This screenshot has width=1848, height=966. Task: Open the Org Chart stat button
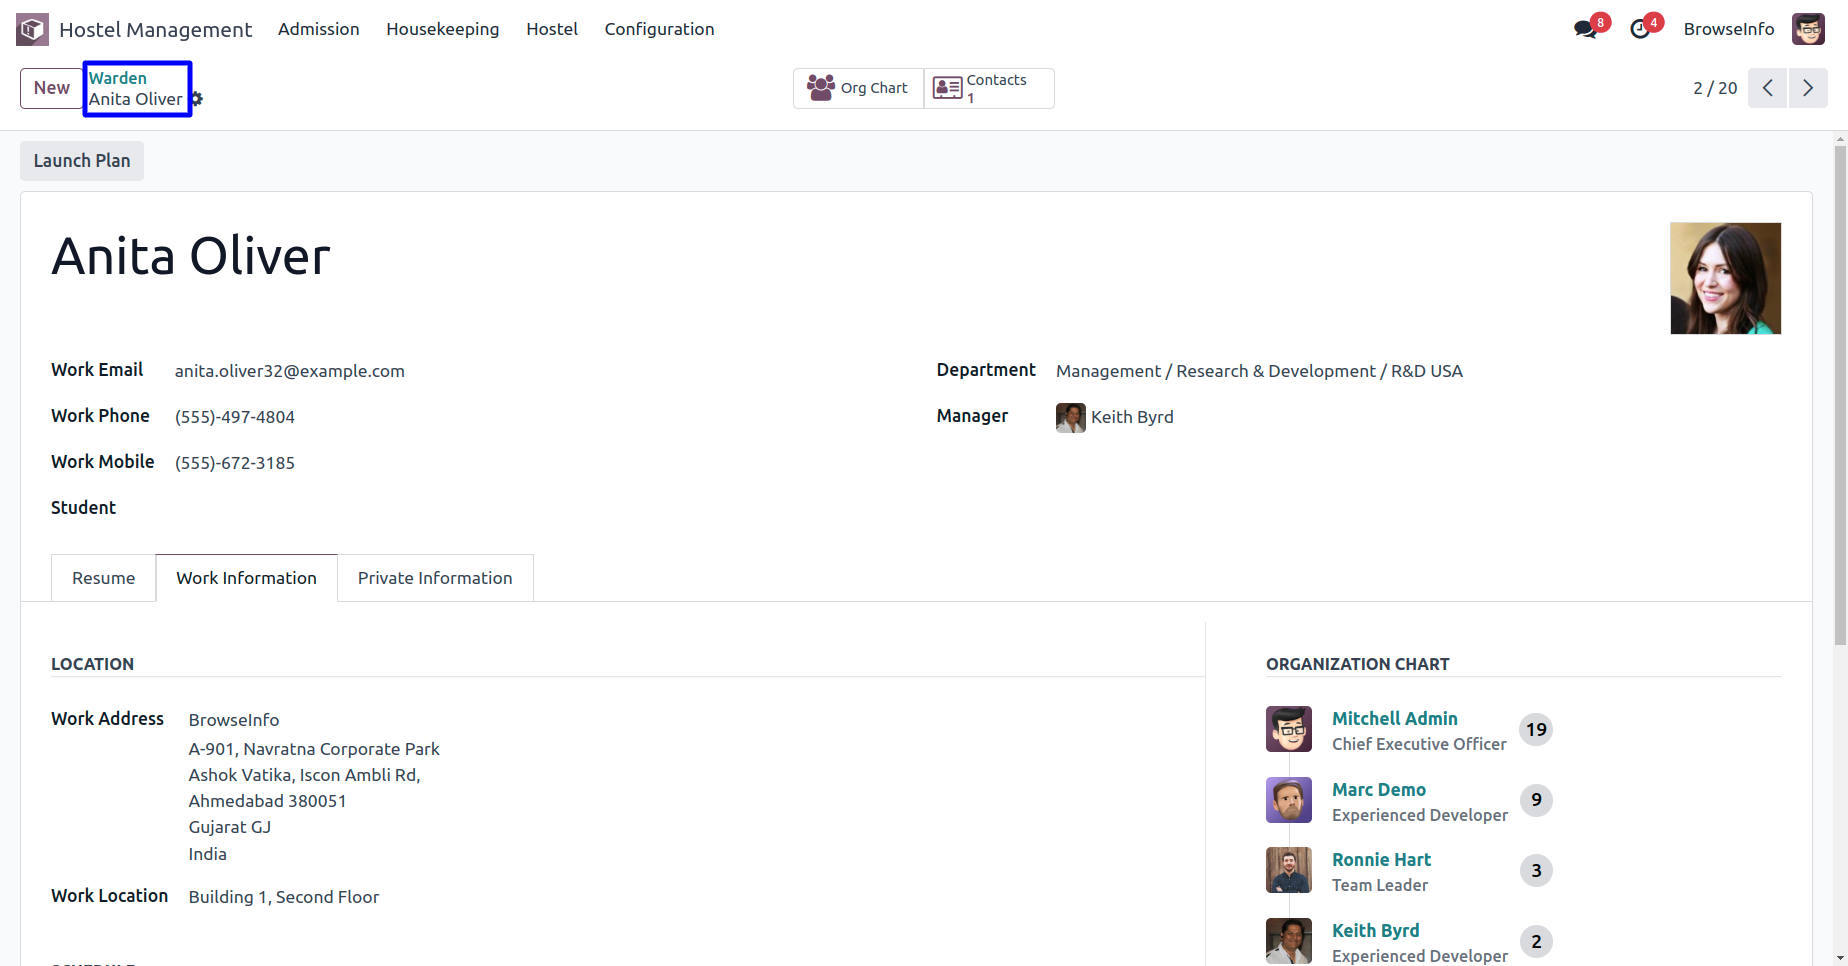coord(858,88)
